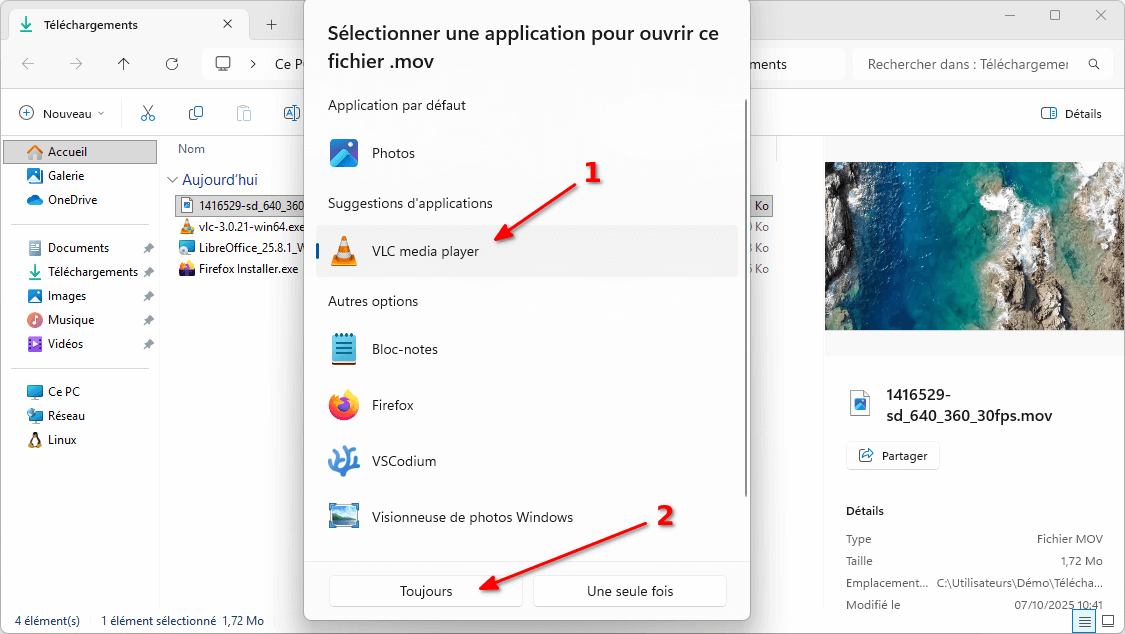Image resolution: width=1125 pixels, height=634 pixels.
Task: Open Galerie in the sidebar
Action: click(66, 176)
